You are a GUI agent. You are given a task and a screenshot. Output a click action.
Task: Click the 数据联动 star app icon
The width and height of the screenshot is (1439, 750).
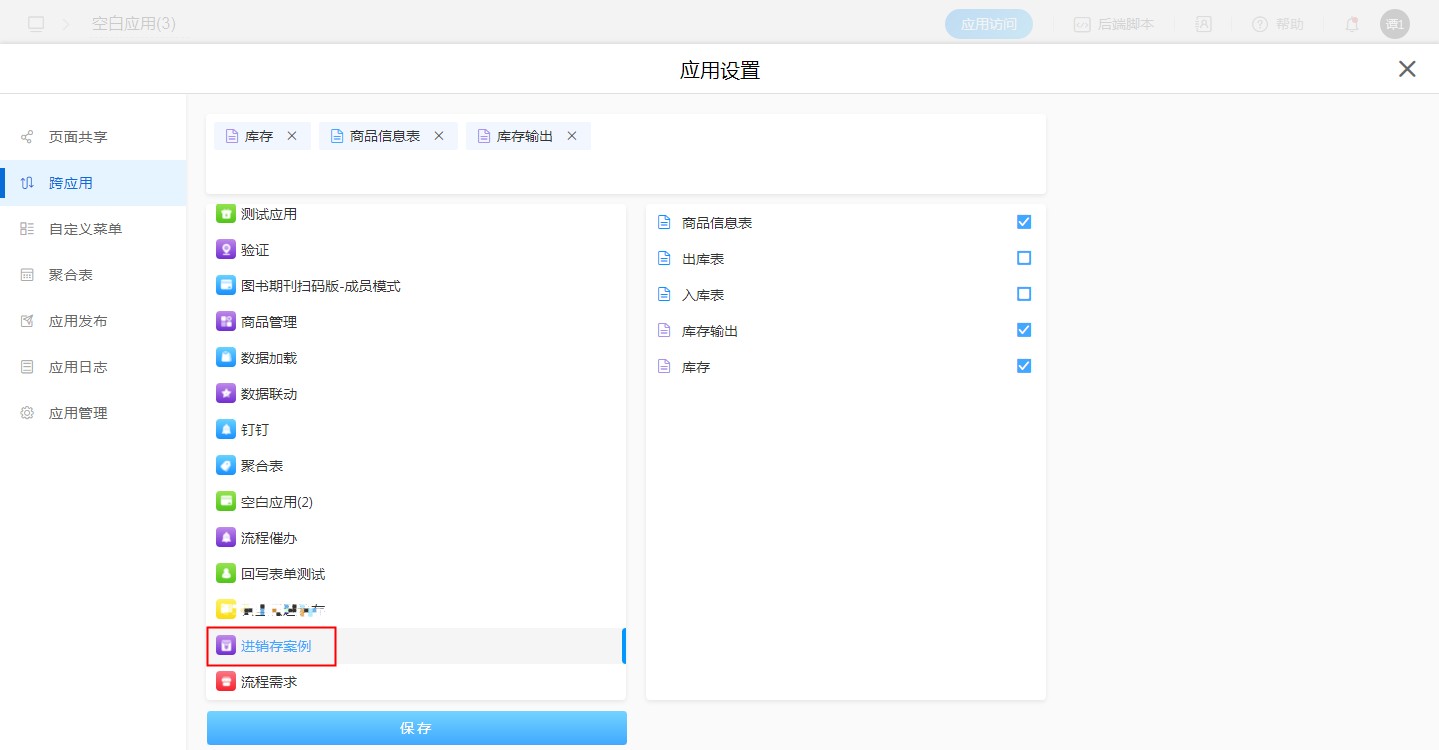(226, 394)
